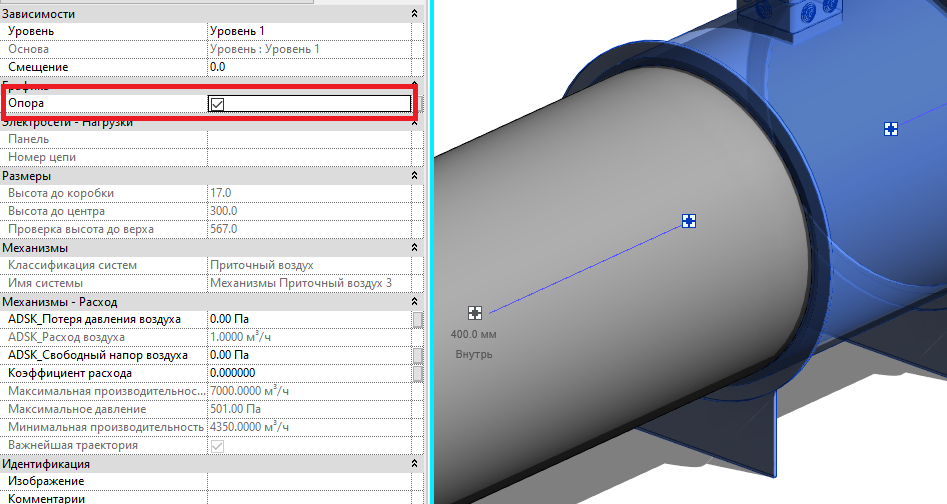Edit the ADSK_Потеря давления воздуха value
This screenshot has width=947, height=504.
309,319
